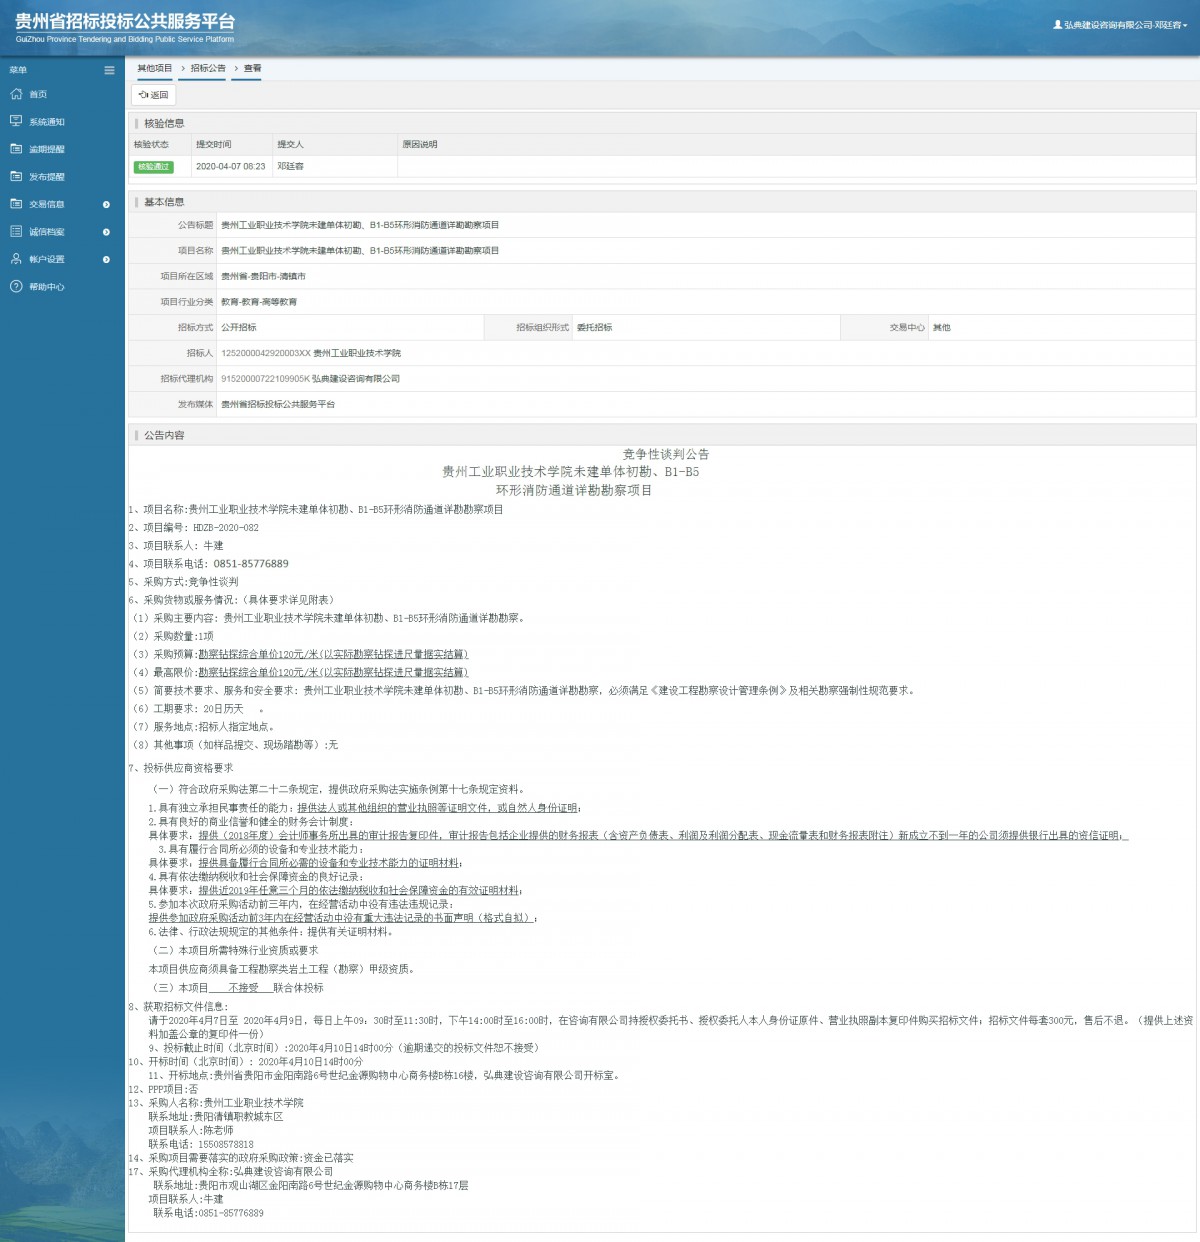This screenshot has width=1200, height=1242.
Task: Click the 公告内容 section header
Action: tap(164, 435)
